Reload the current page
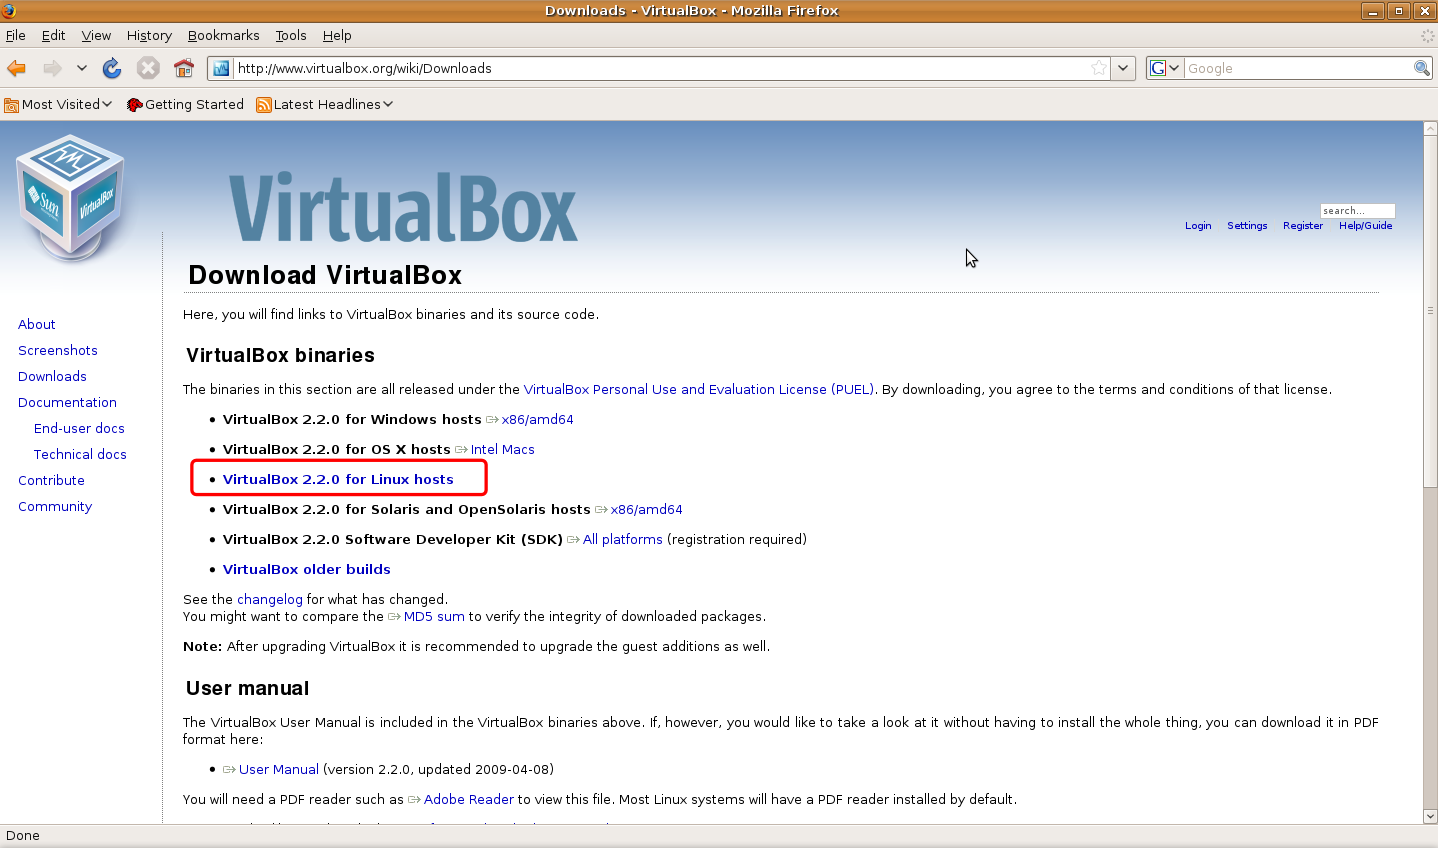The image size is (1438, 848). [x=112, y=68]
